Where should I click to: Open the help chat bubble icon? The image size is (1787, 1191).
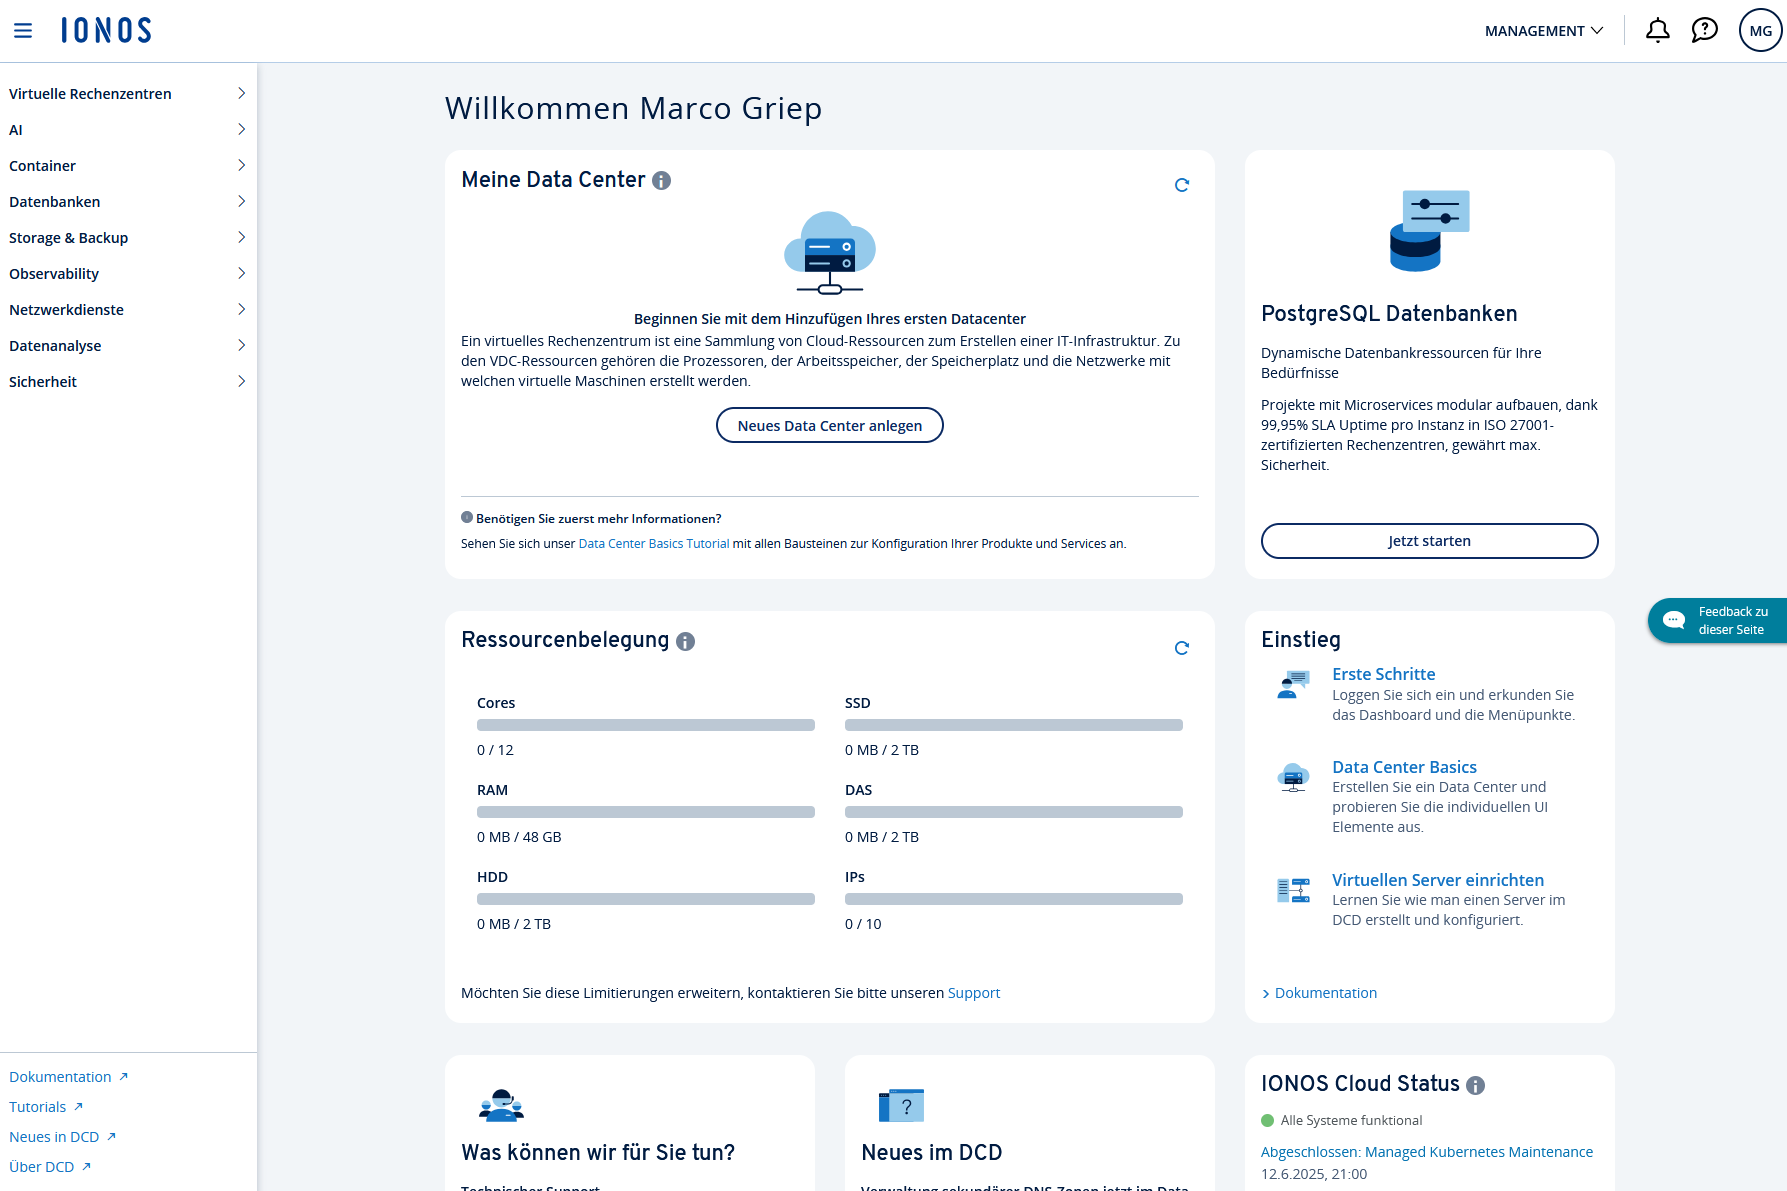[x=1704, y=31]
